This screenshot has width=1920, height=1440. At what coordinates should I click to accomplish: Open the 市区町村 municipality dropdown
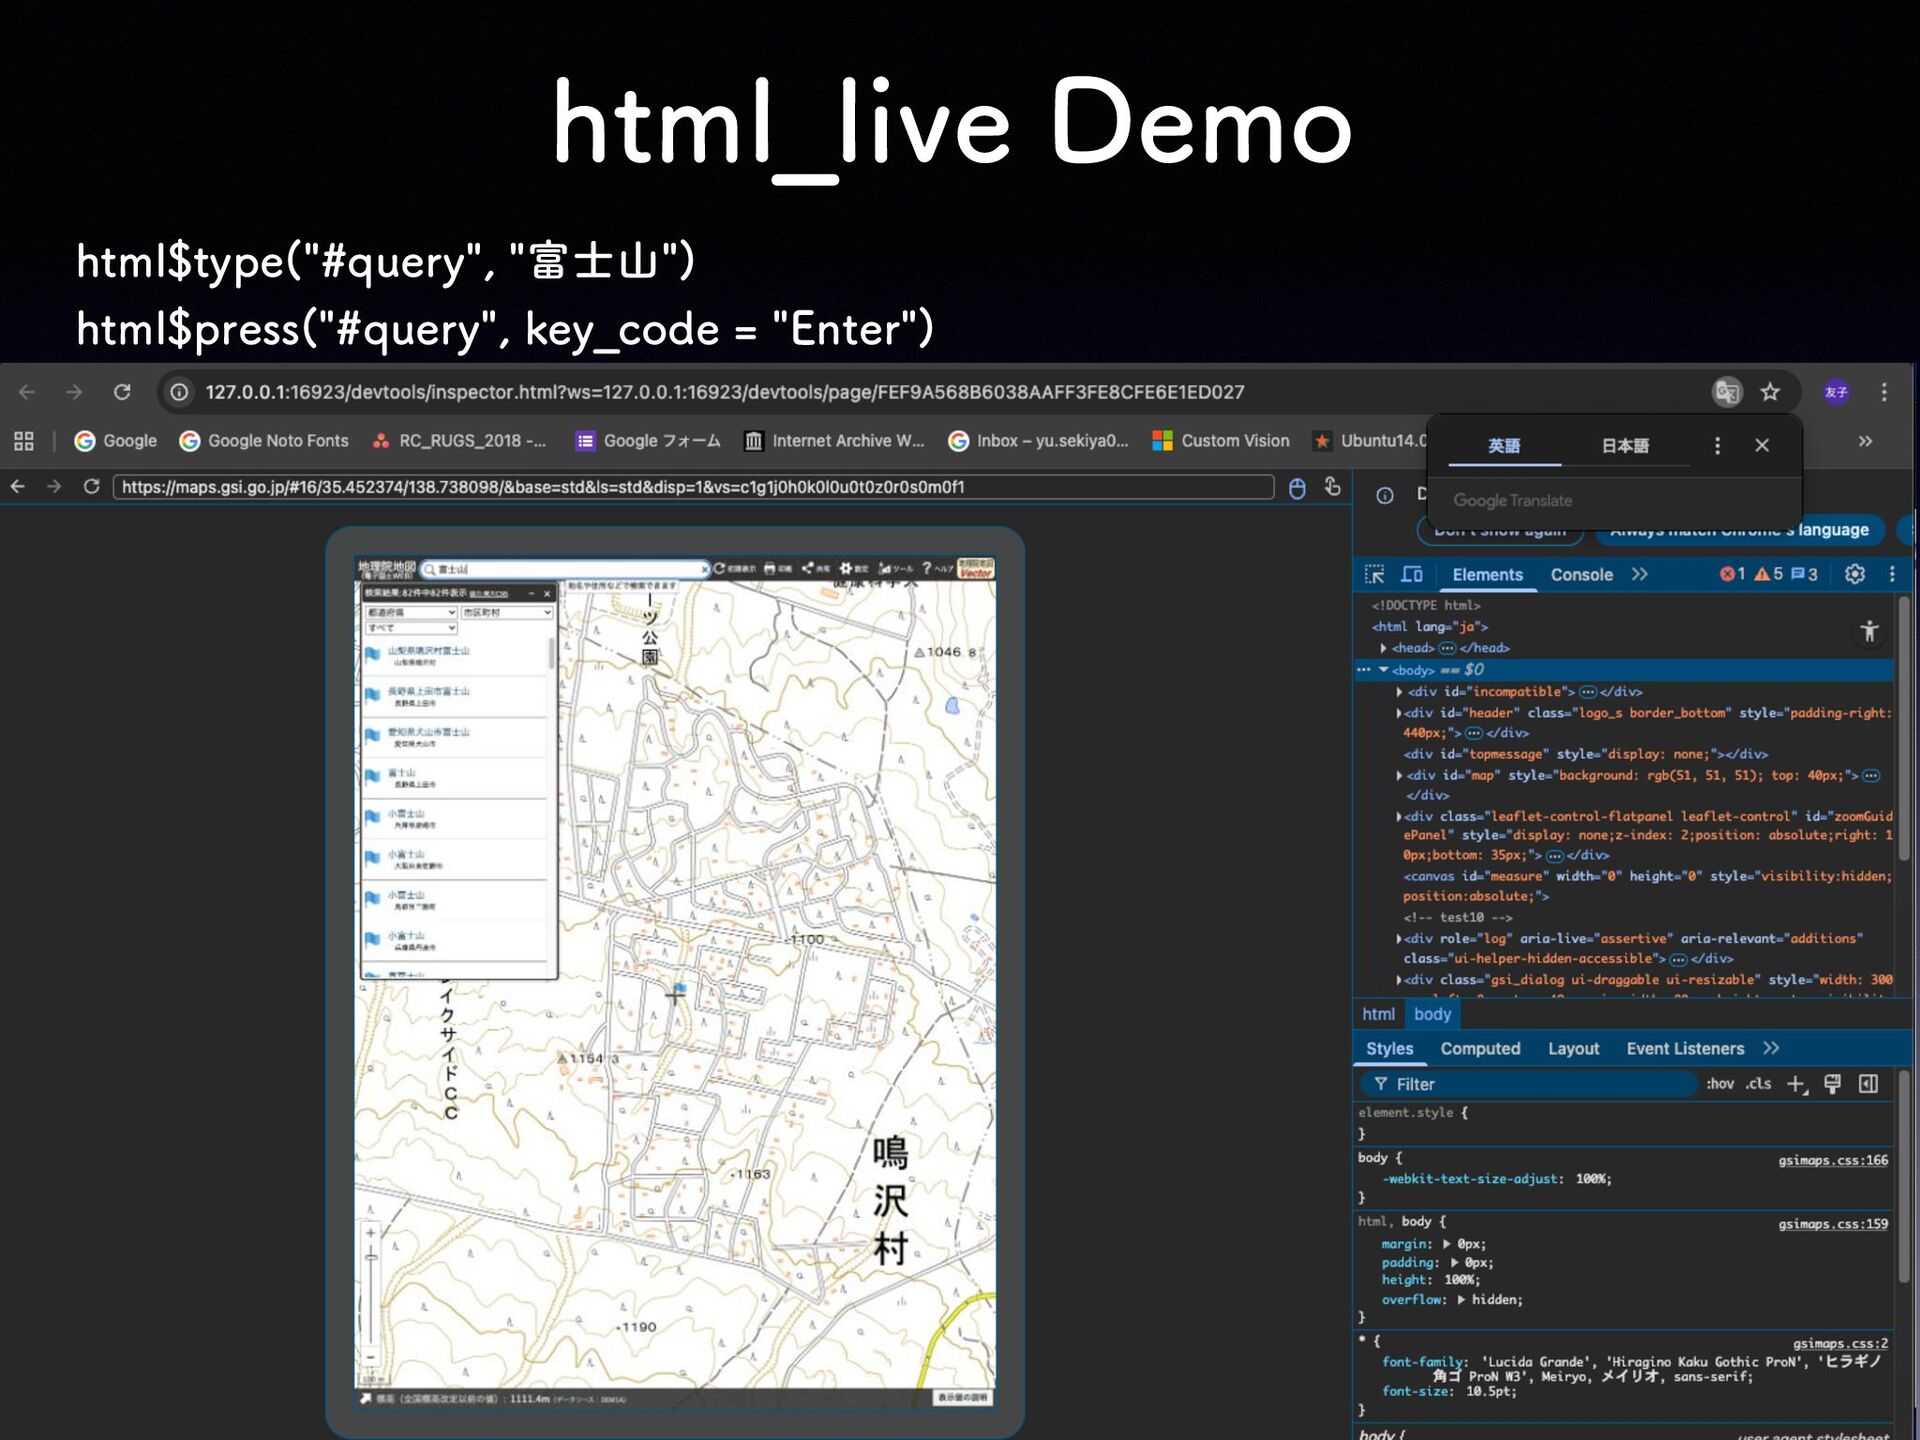[507, 612]
